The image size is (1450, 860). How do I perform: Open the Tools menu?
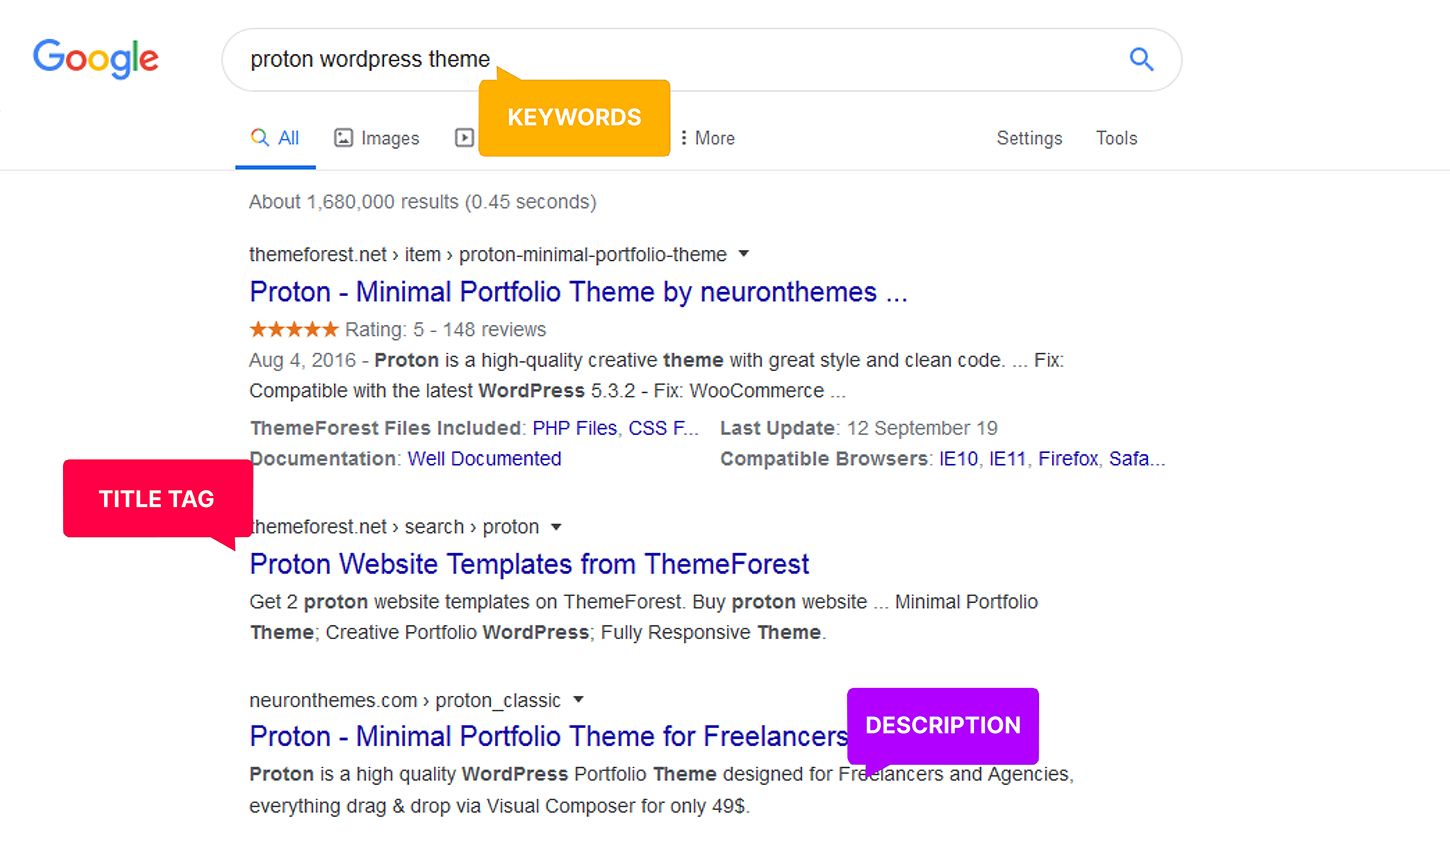click(1116, 138)
